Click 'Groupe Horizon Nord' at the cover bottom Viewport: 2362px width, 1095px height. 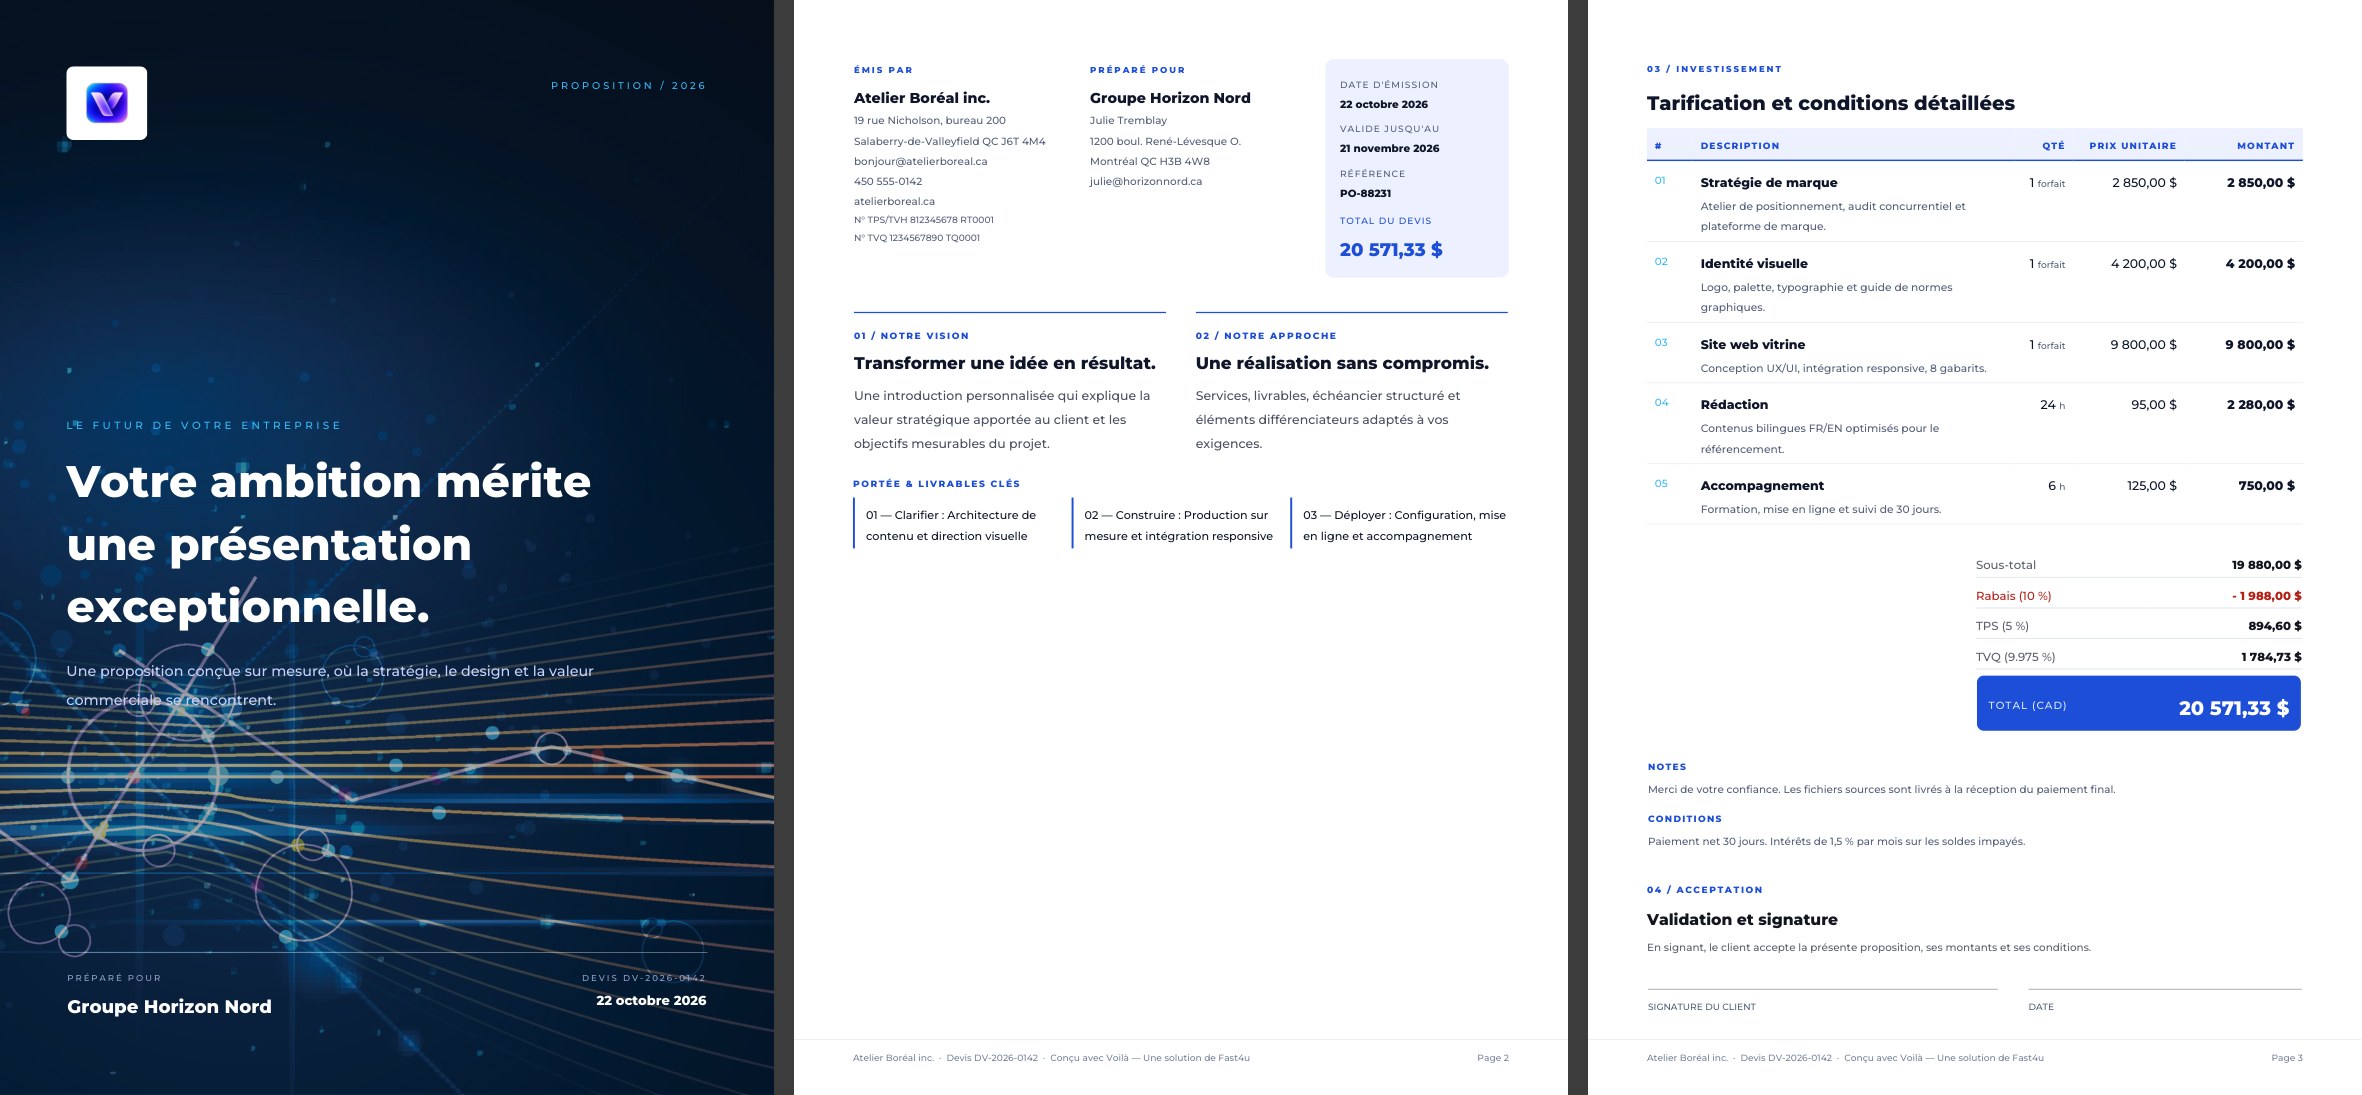point(169,1006)
